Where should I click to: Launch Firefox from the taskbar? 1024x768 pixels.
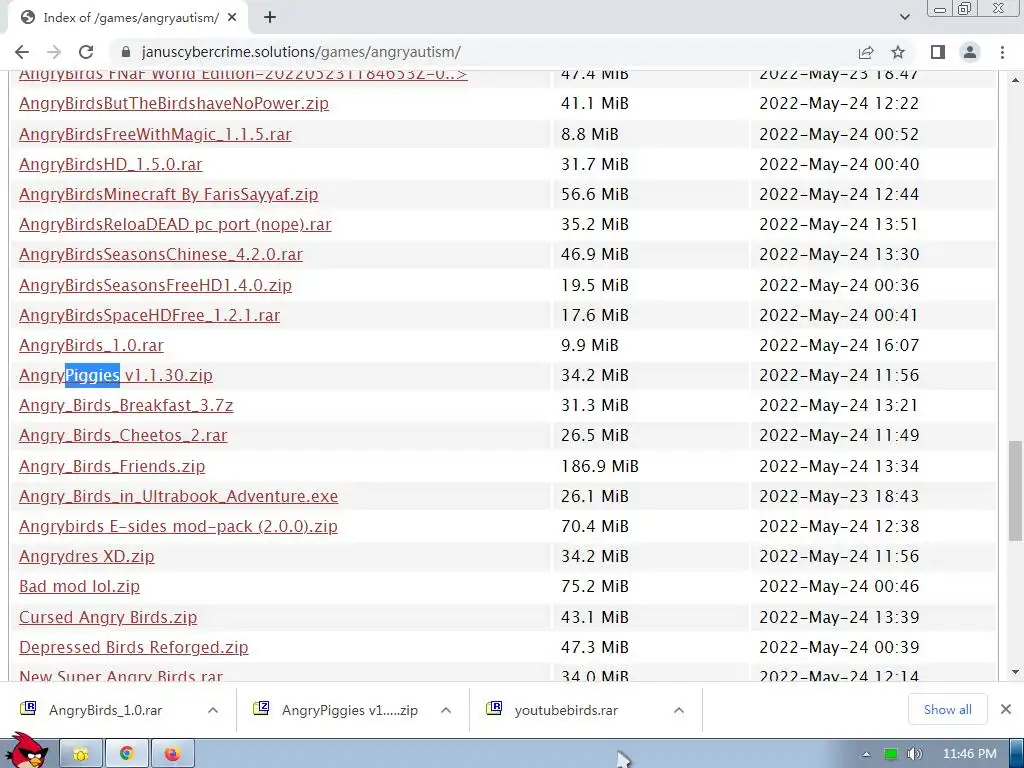tap(172, 754)
